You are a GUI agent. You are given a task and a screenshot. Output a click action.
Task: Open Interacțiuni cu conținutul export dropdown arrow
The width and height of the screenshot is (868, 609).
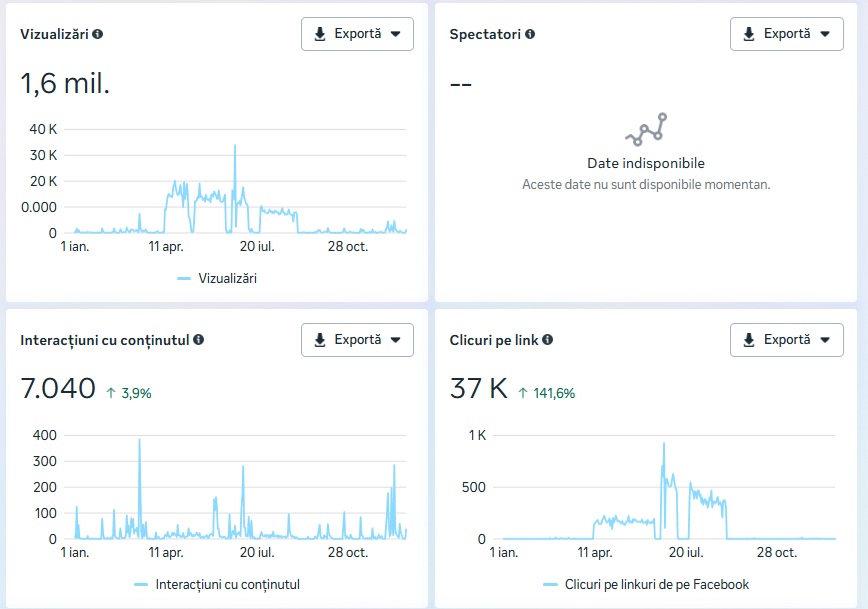click(x=395, y=340)
